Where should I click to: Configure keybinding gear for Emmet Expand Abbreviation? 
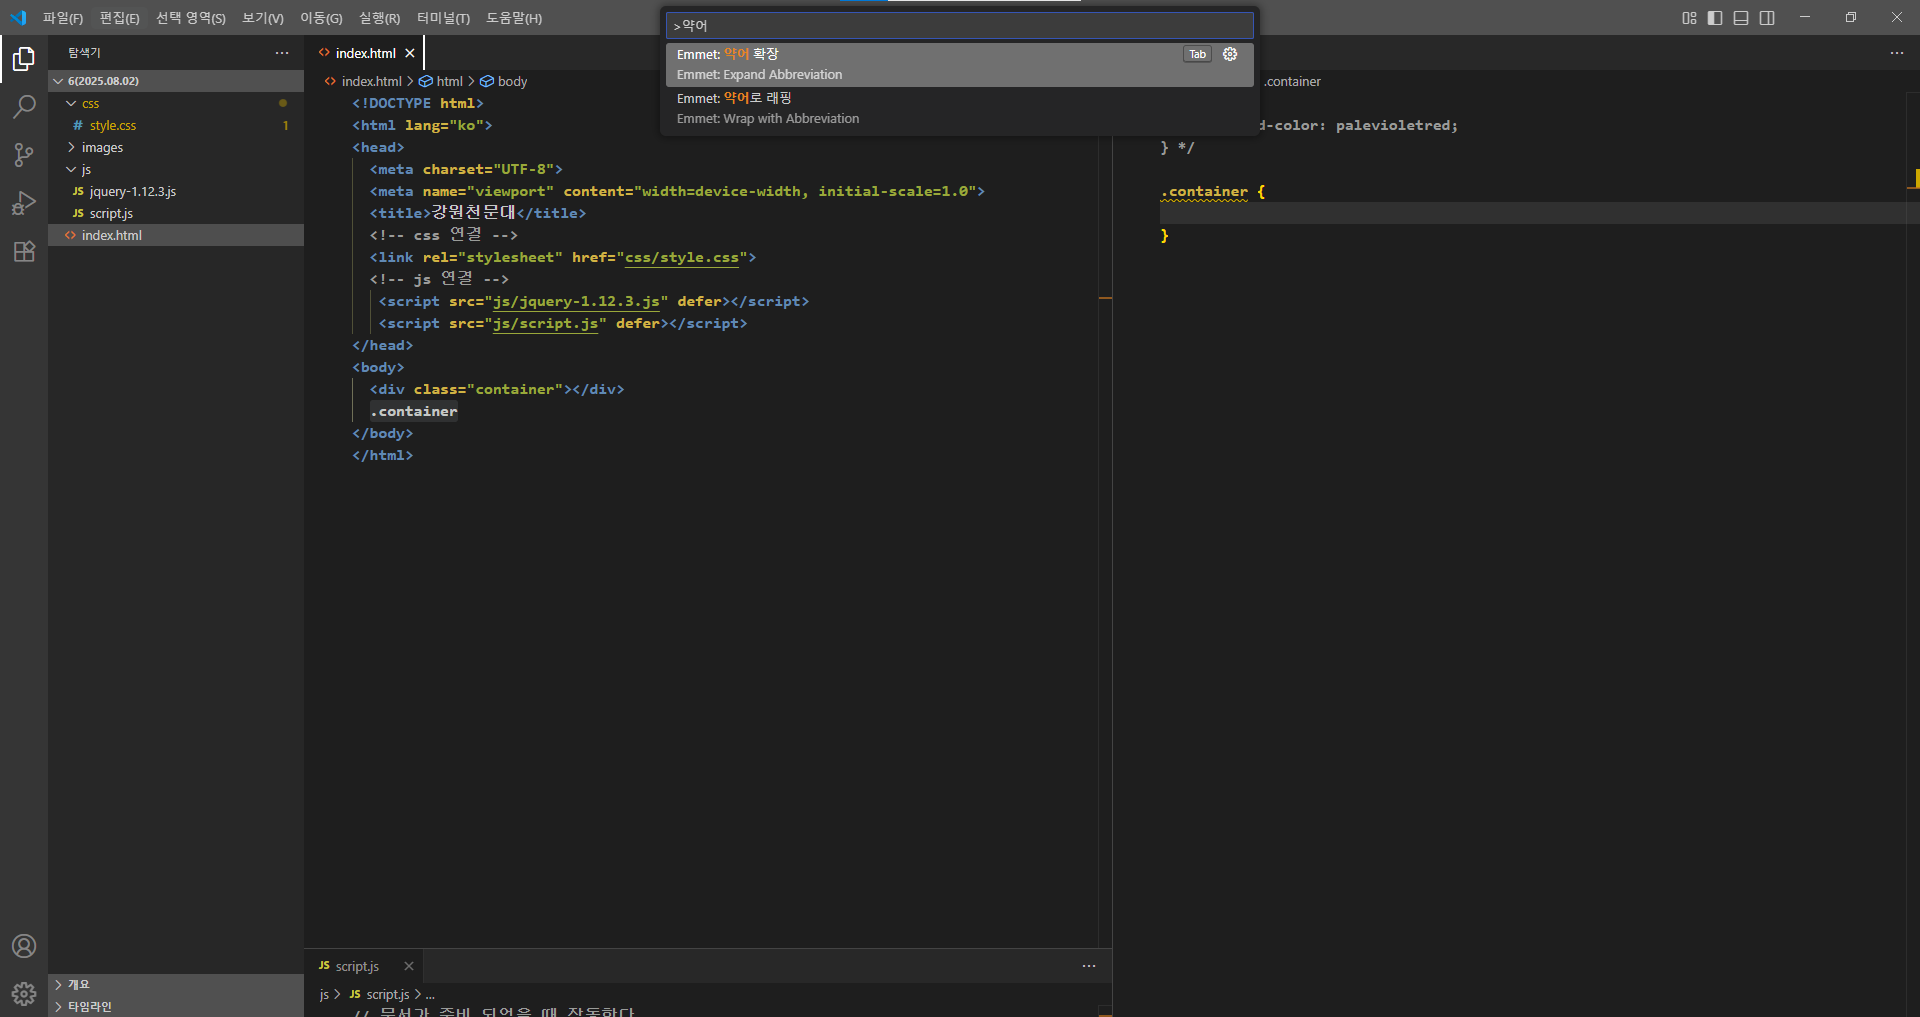(x=1230, y=54)
